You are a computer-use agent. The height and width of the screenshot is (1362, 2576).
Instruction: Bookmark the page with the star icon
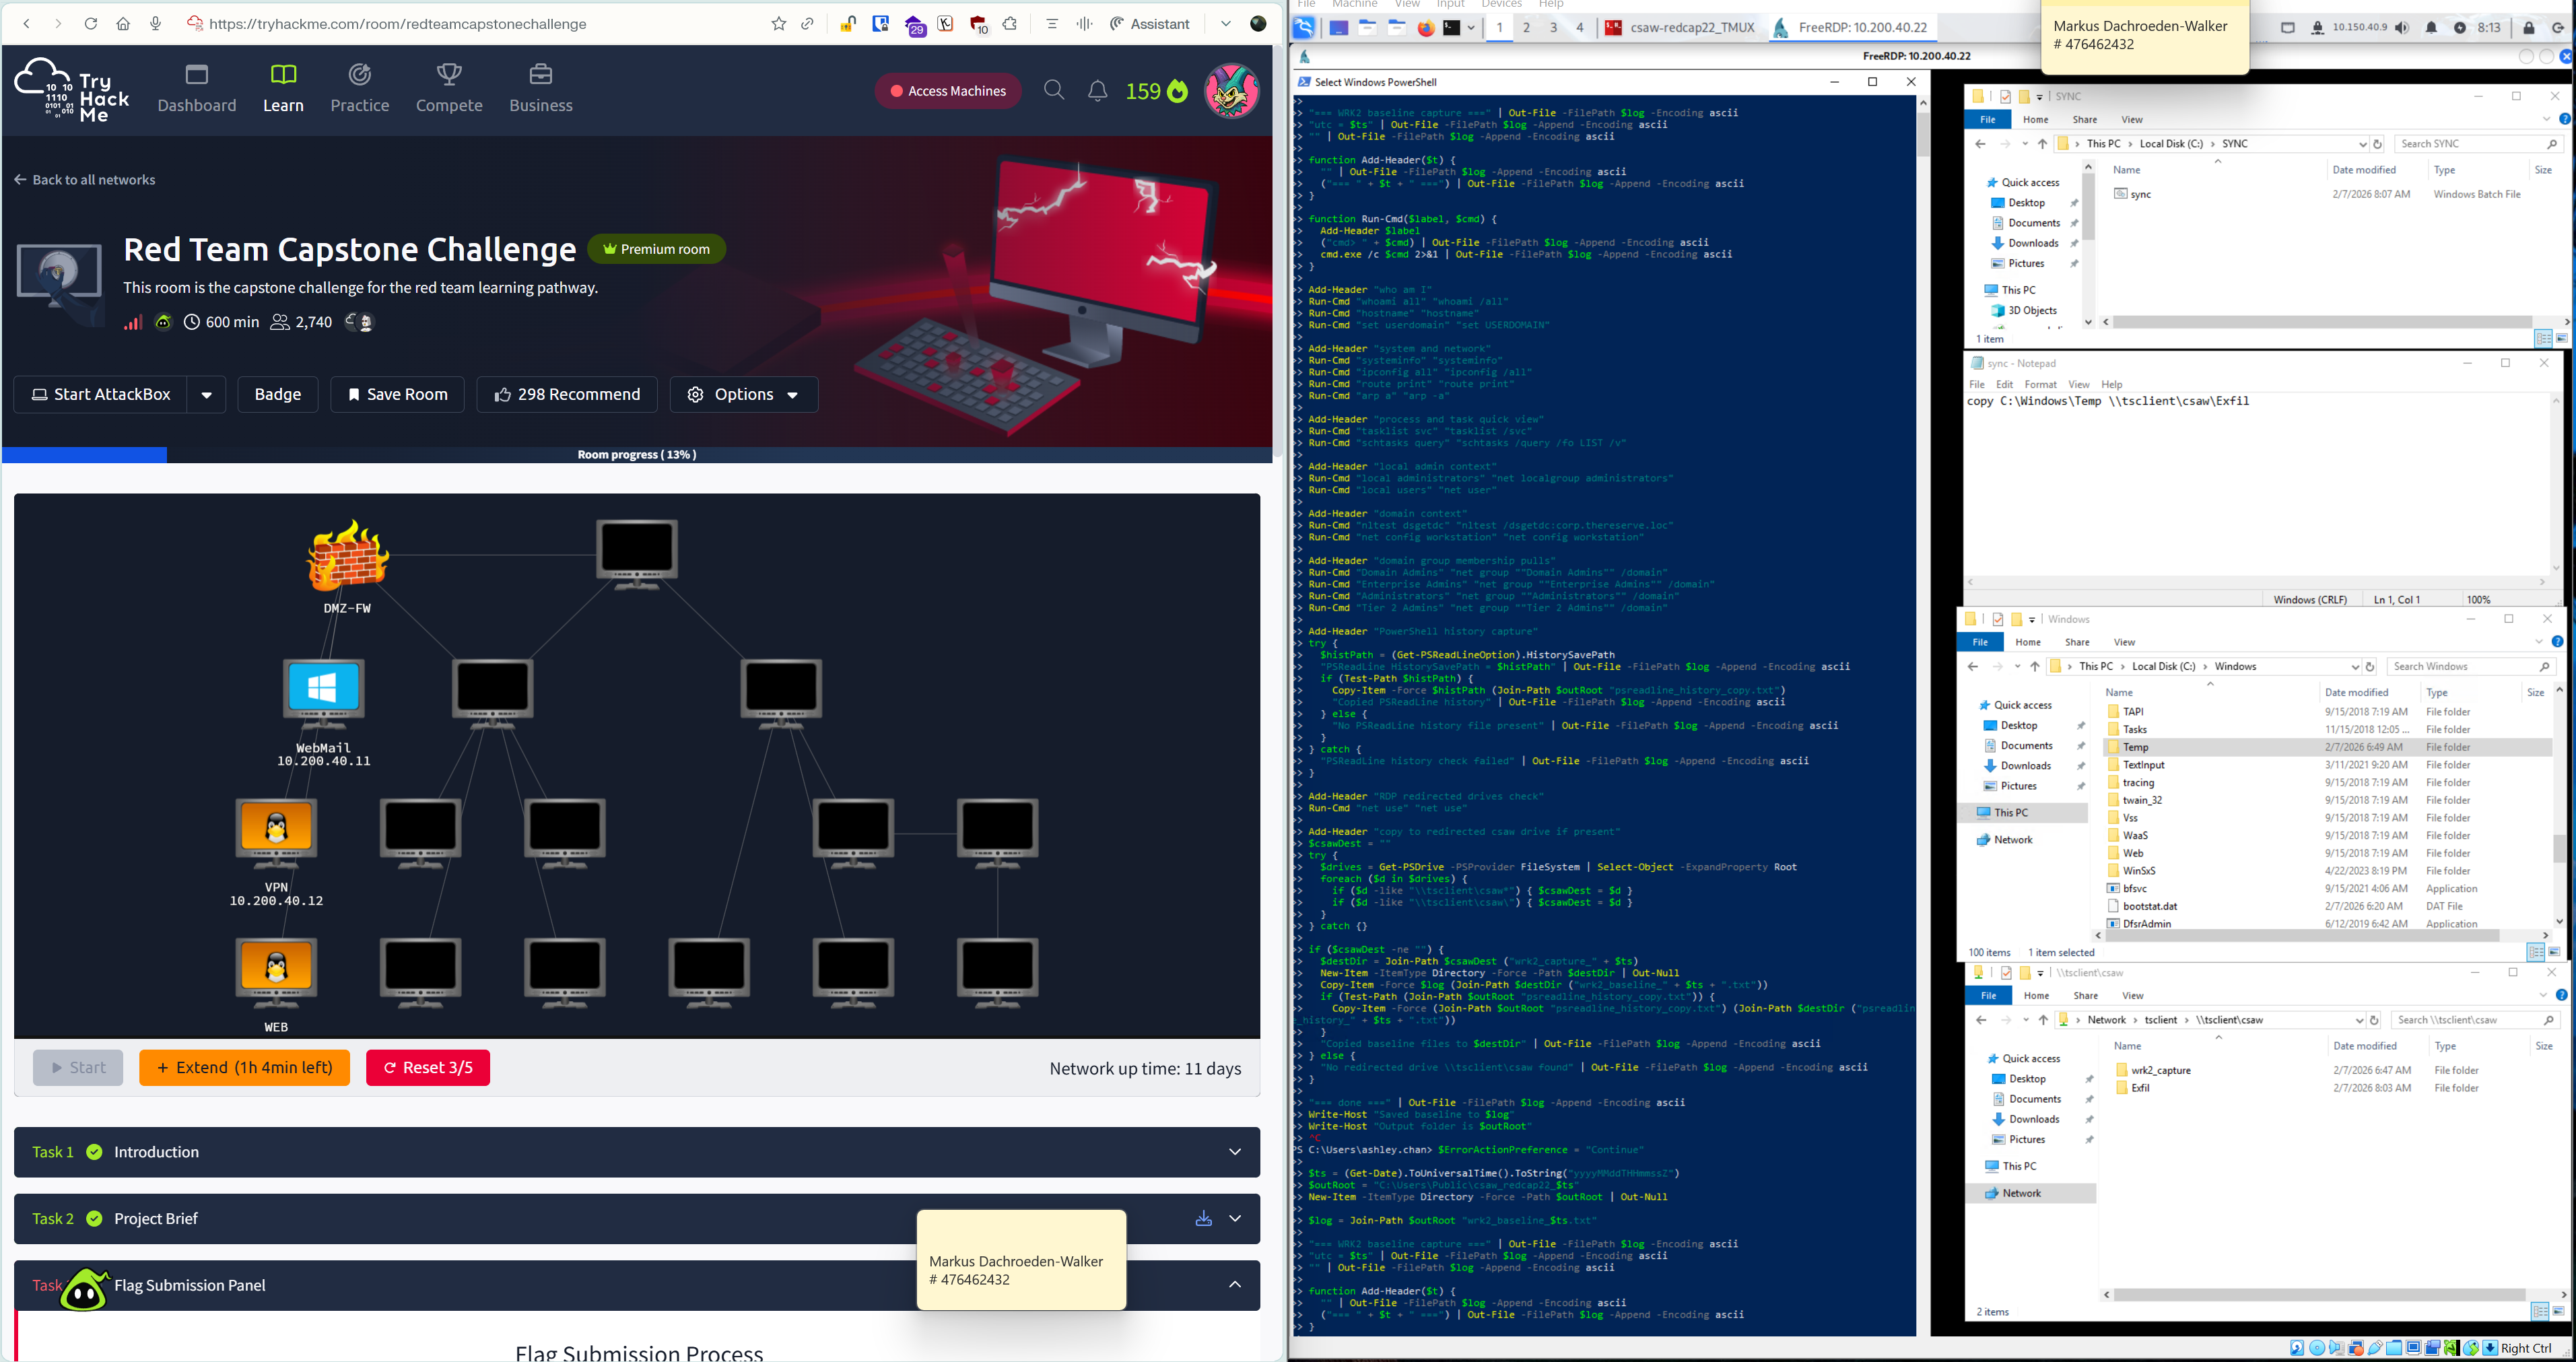point(778,24)
